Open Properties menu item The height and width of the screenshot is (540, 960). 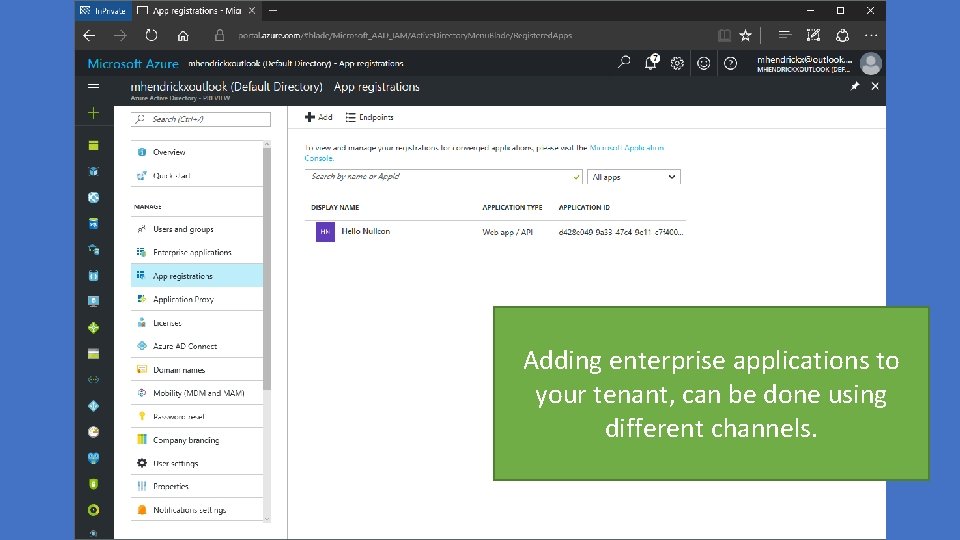tap(197, 486)
